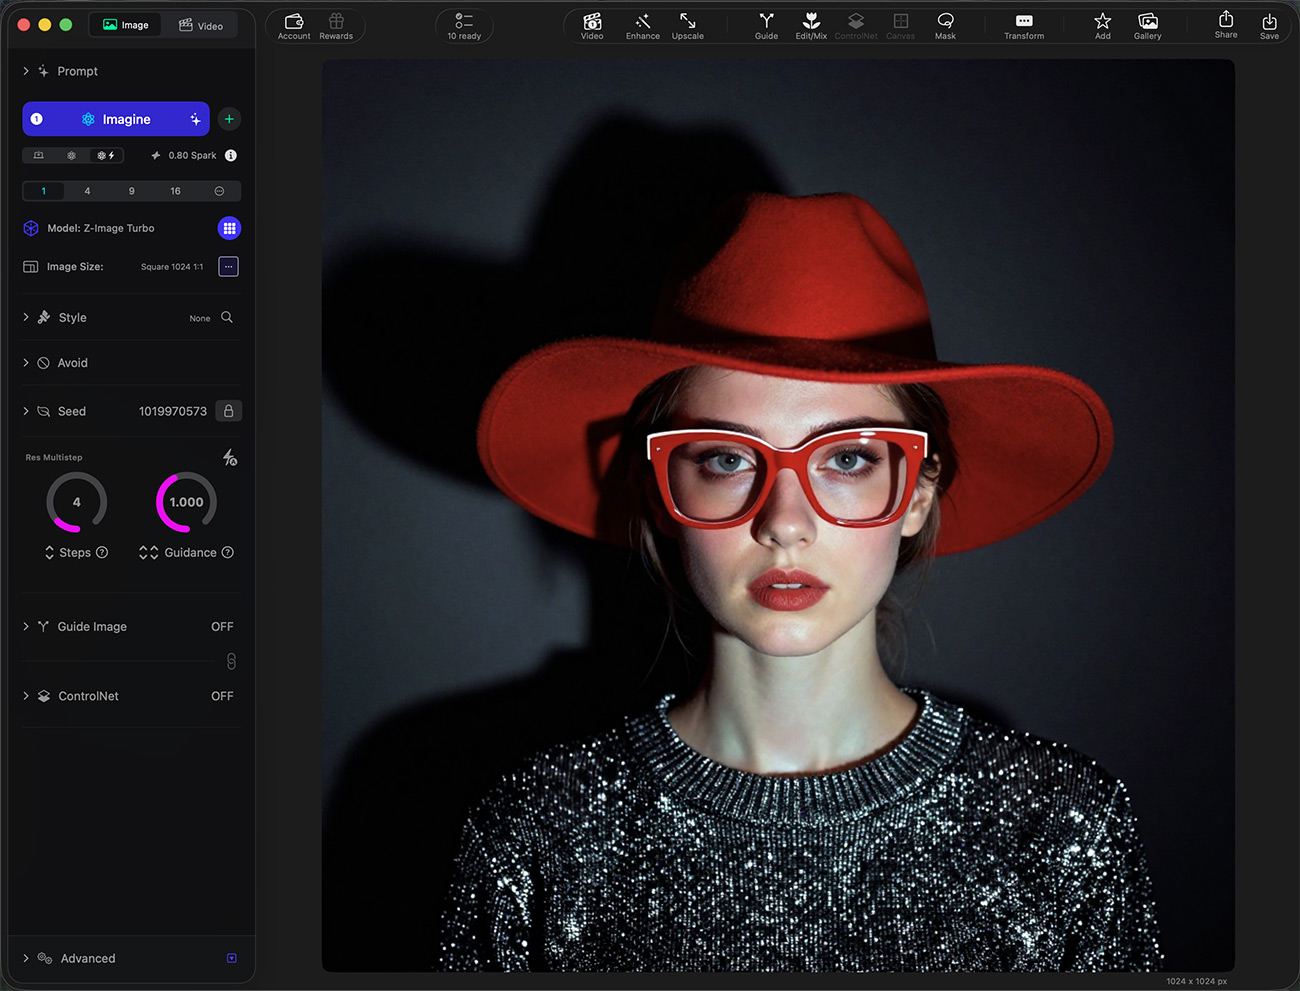The width and height of the screenshot is (1300, 991).
Task: Open the Transform tool
Action: [x=1024, y=26]
